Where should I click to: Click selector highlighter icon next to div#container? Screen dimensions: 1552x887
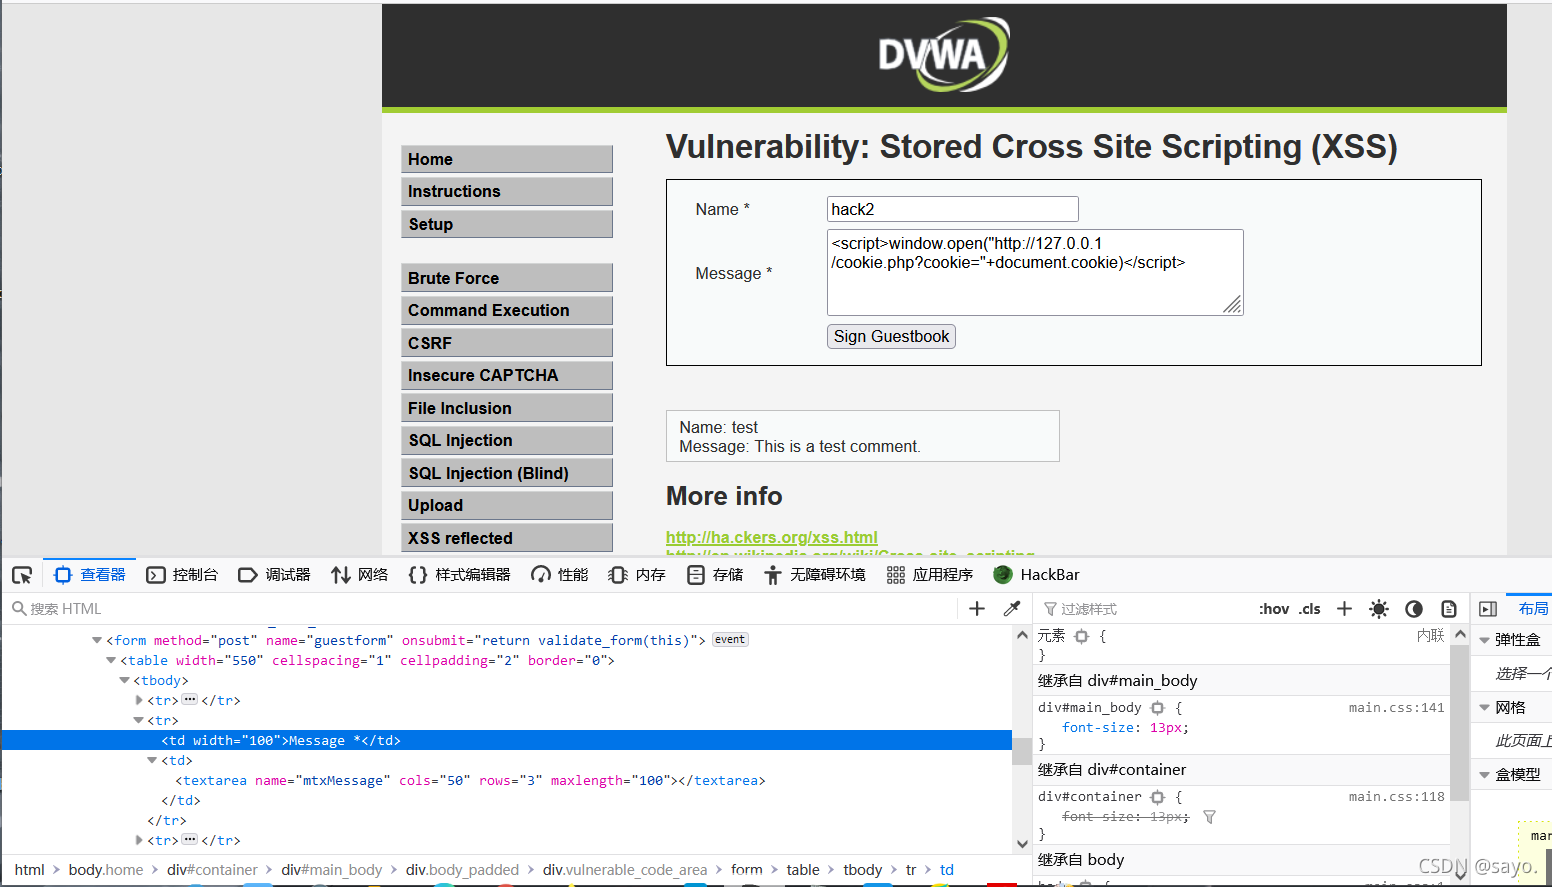[1158, 797]
